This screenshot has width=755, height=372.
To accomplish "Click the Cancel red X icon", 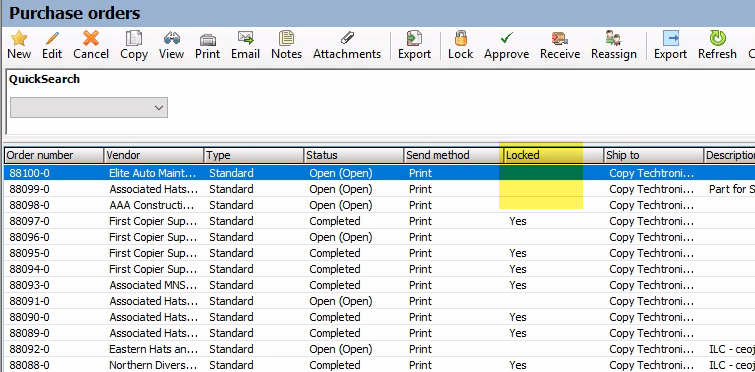I will click(x=91, y=38).
